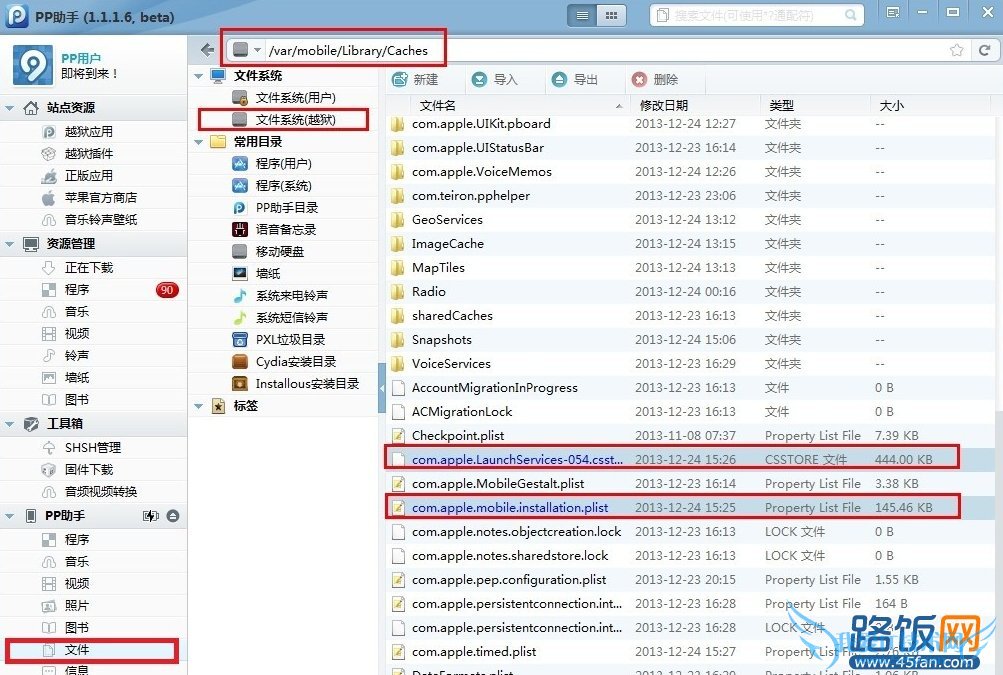Open 语音备忘录 directory
The image size is (1003, 675).
click(x=274, y=230)
